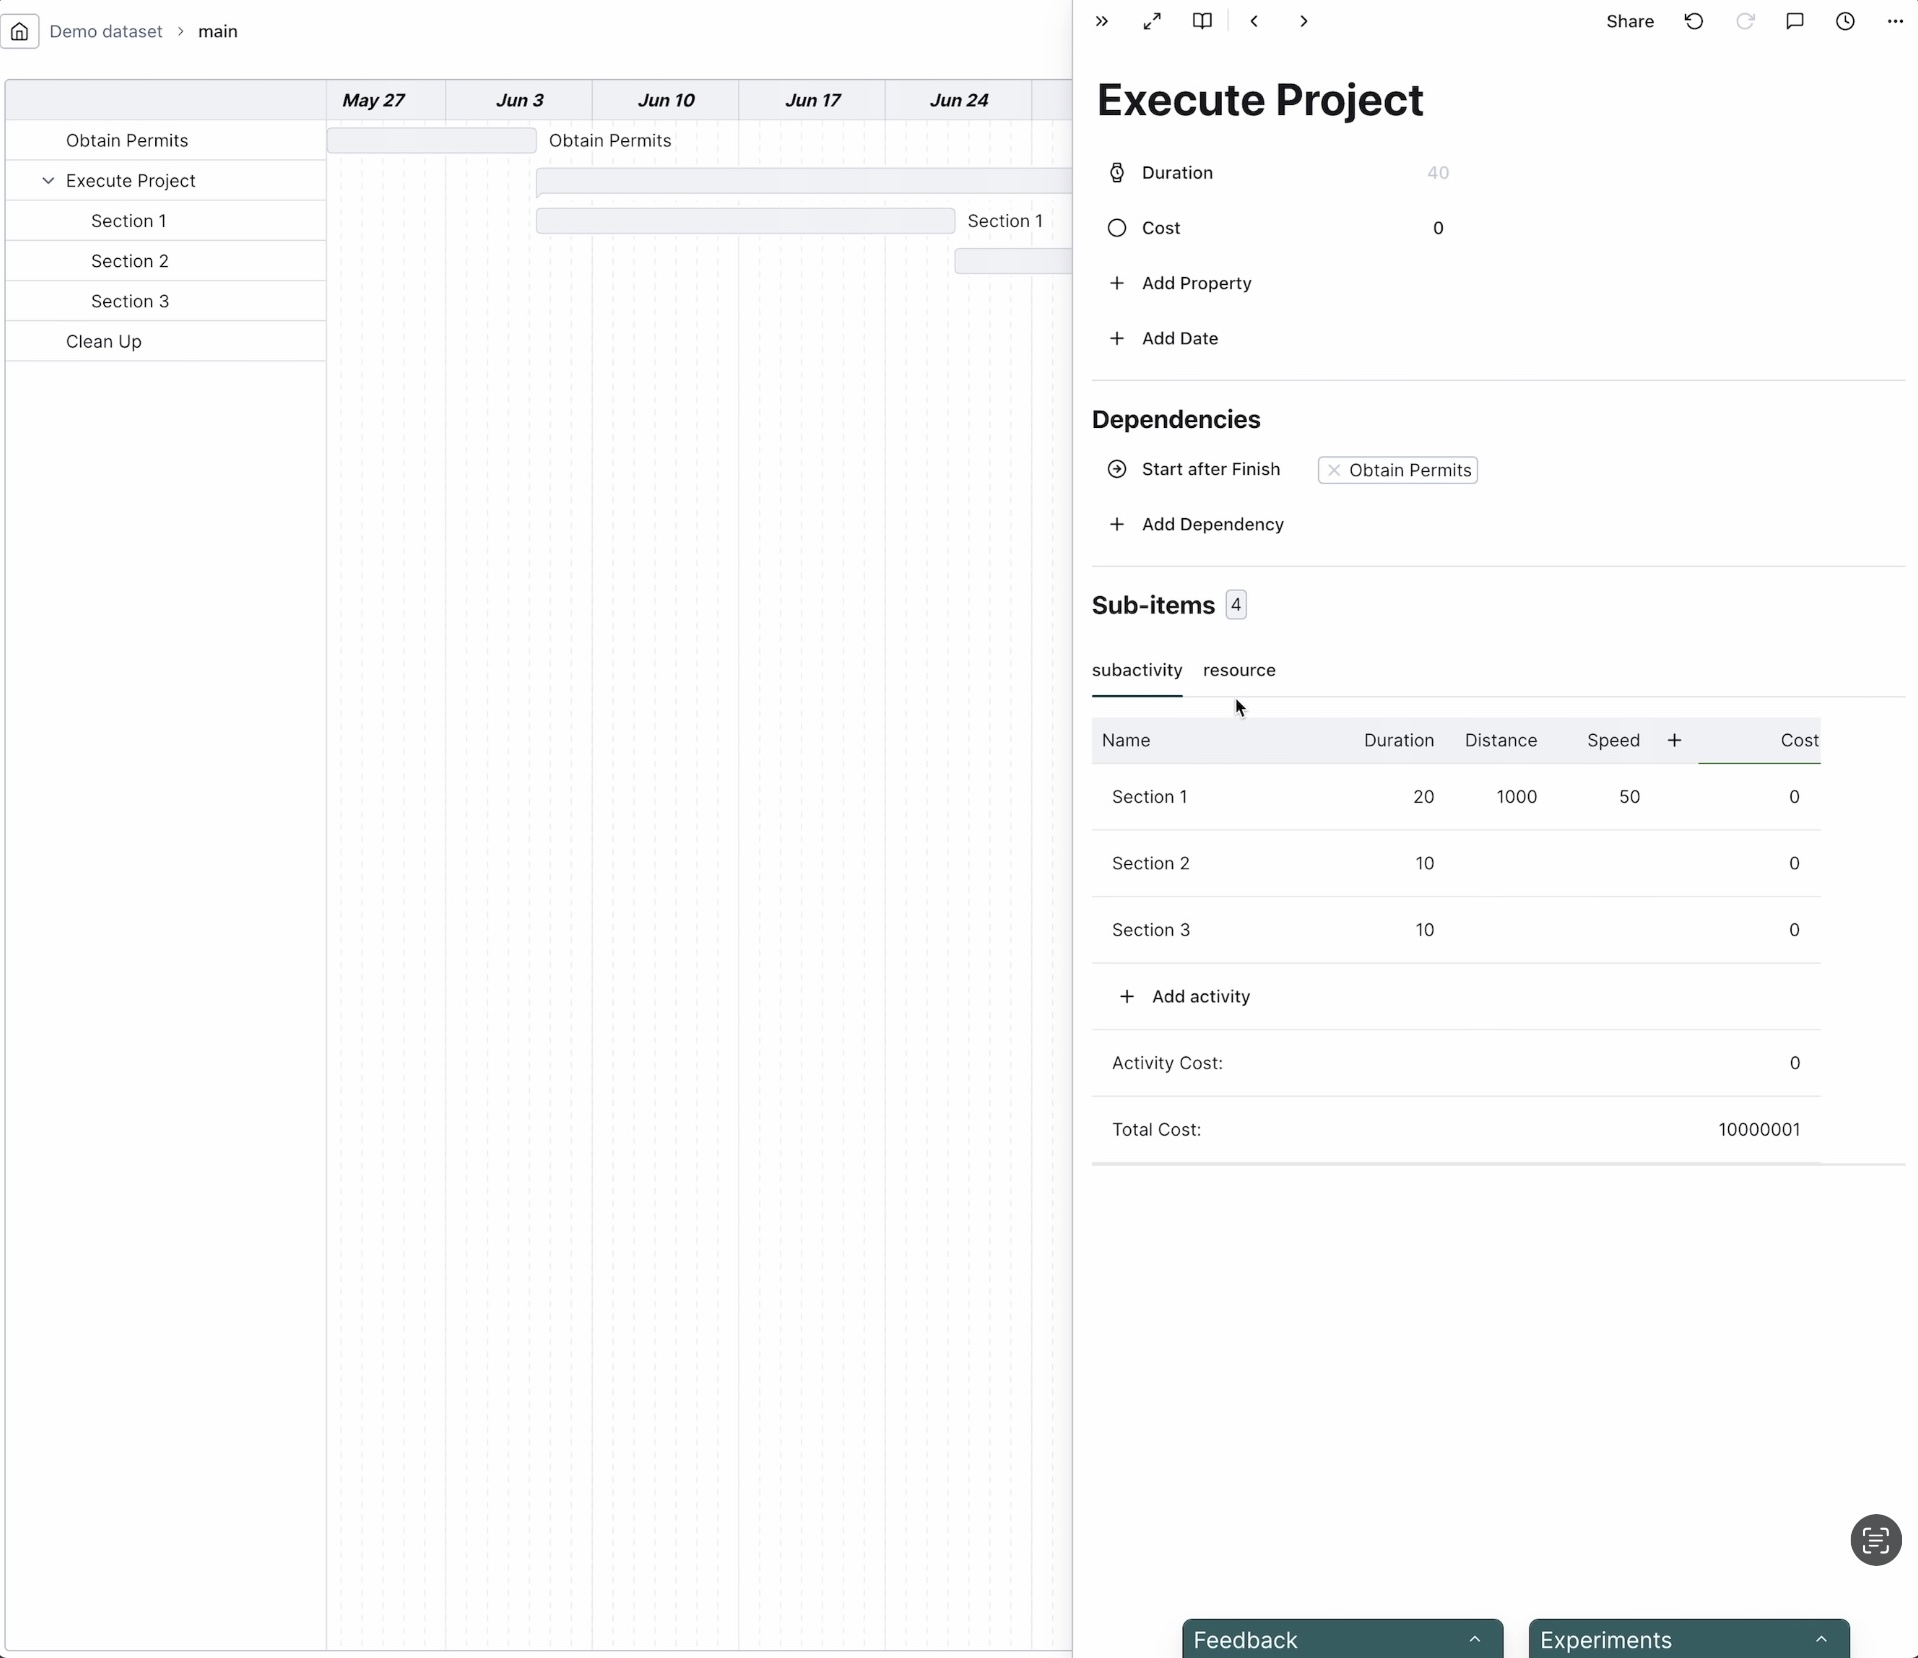Click Add Dependency
Screen dimensions: 1918x1658
(1212, 524)
